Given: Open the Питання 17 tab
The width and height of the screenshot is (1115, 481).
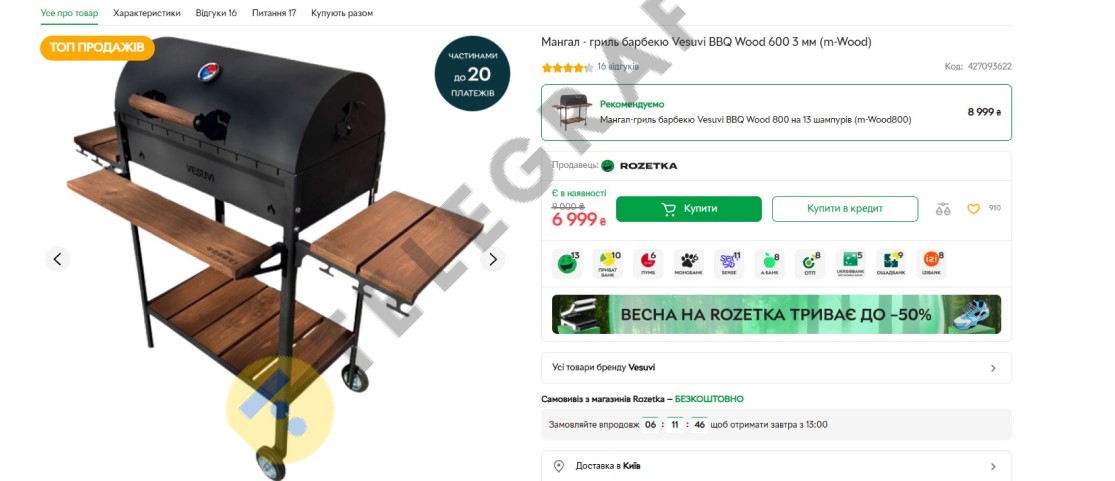Looking at the screenshot, I should pyautogui.click(x=274, y=13).
